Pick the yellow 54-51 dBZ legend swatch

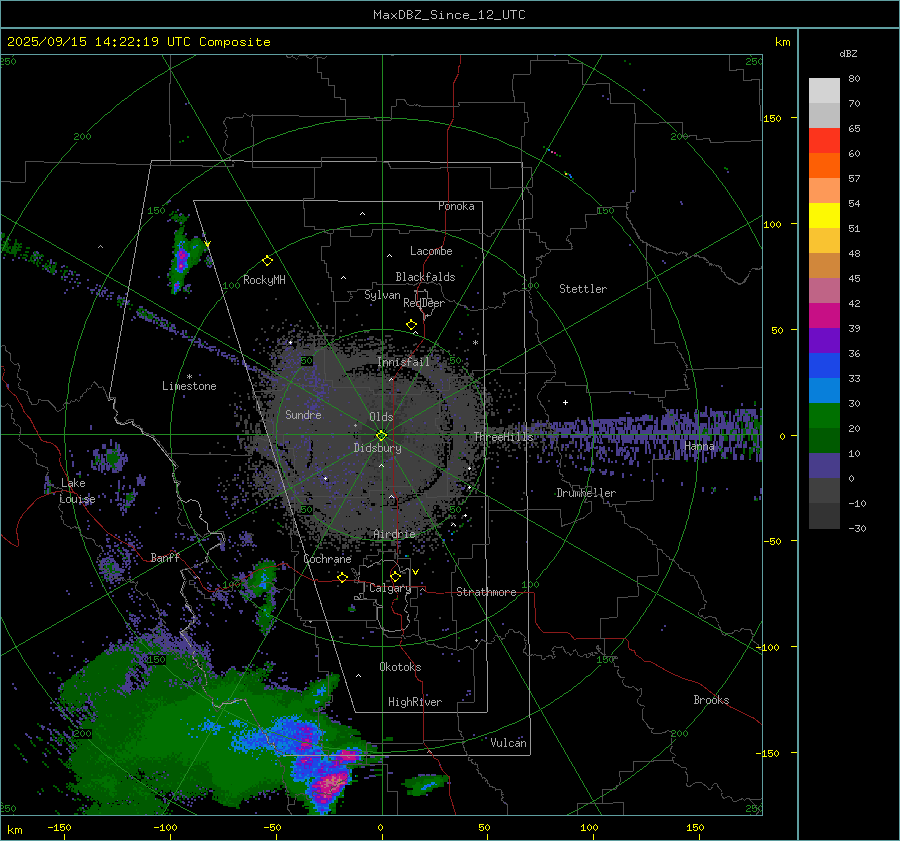(824, 216)
